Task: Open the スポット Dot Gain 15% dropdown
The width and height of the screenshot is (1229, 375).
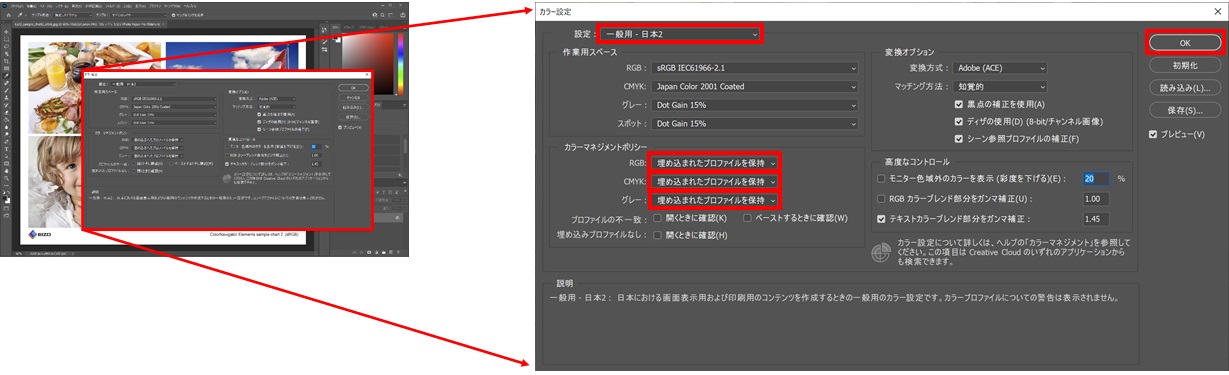Action: click(x=756, y=123)
